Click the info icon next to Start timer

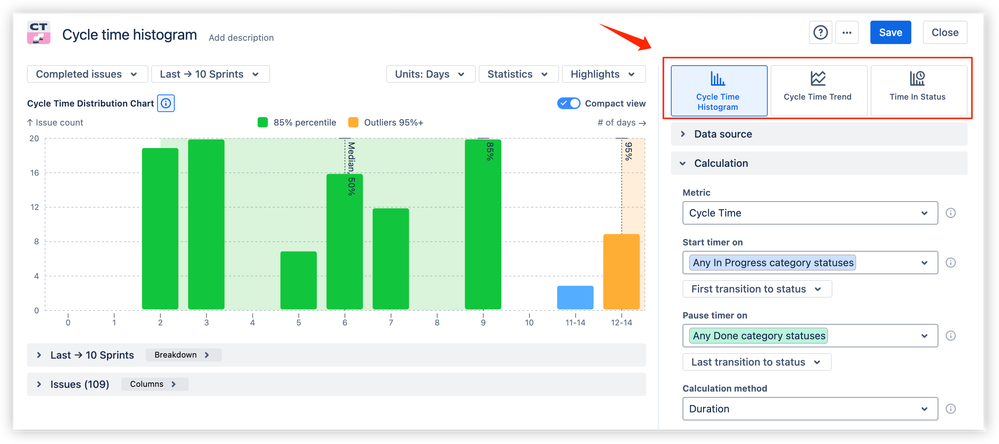pos(951,262)
